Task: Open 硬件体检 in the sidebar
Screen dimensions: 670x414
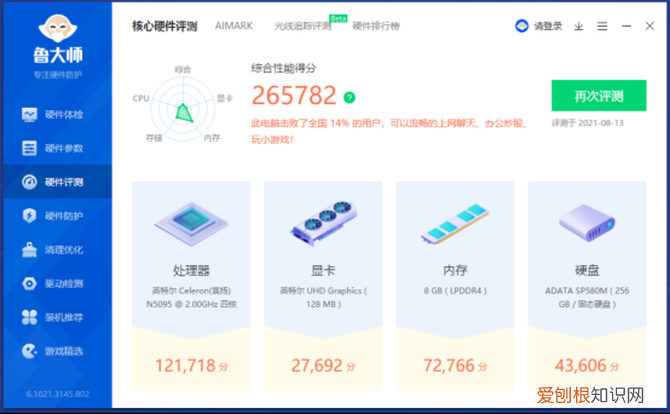Action: [58, 115]
